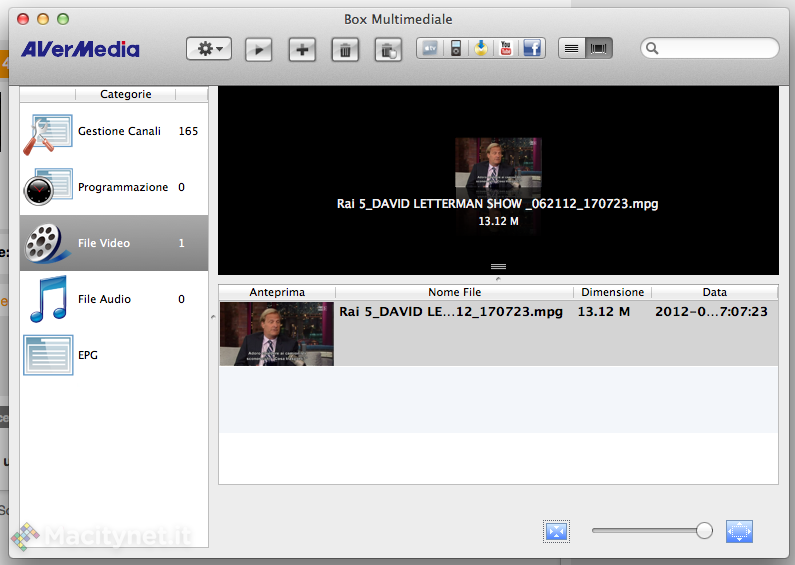795x565 pixels.
Task: Collapse sidebar using the small splitter arrow
Action: coord(213,317)
